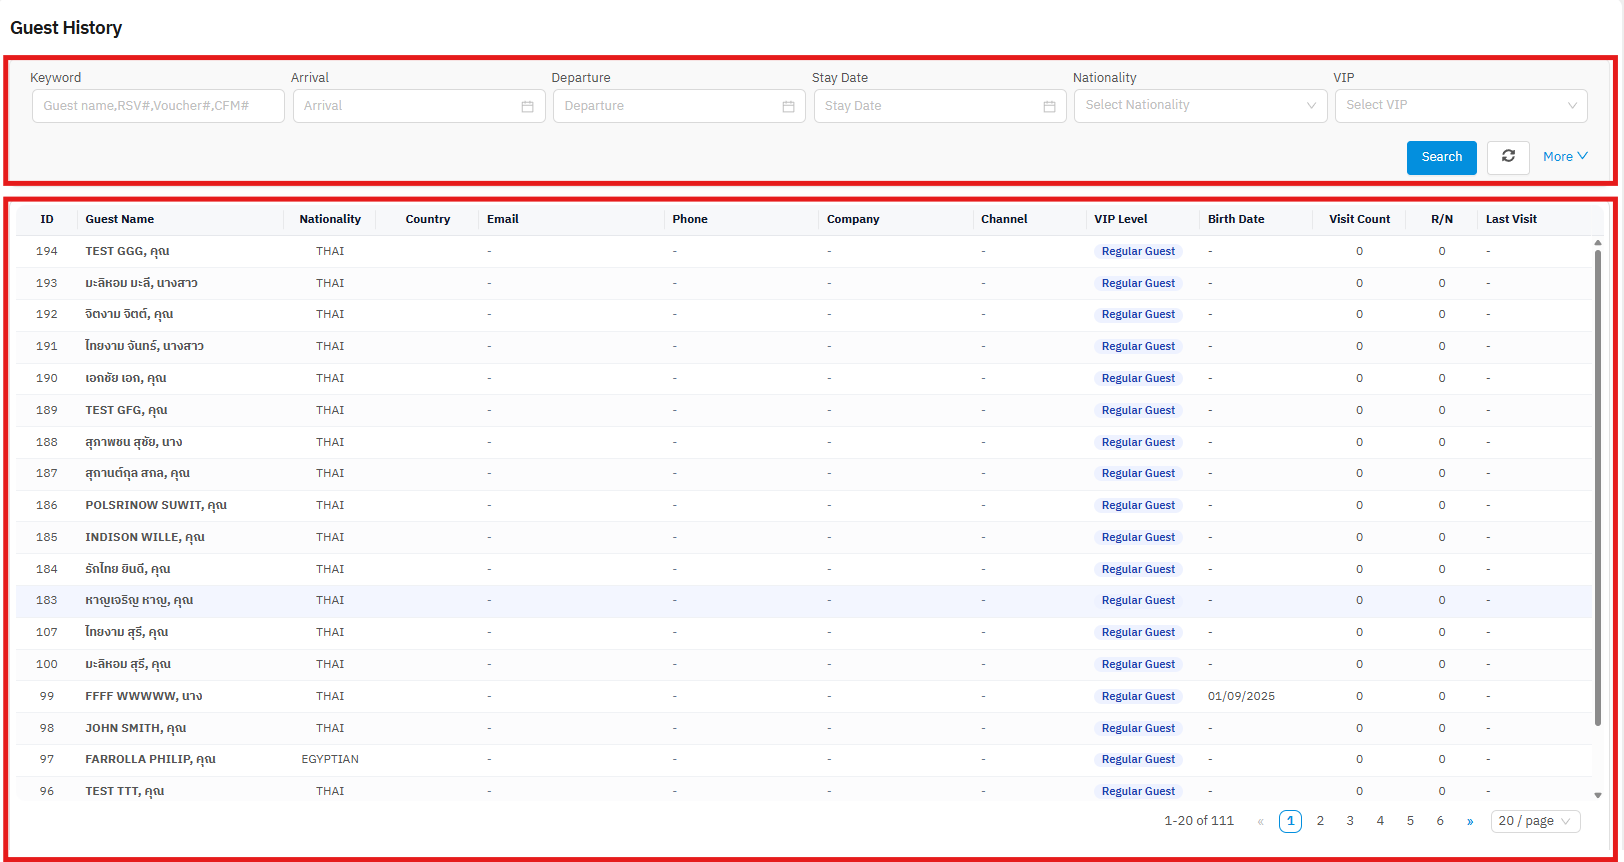Viewport: 1624px width, 862px height.
Task: Click the Guest Name column header
Action: click(x=120, y=219)
